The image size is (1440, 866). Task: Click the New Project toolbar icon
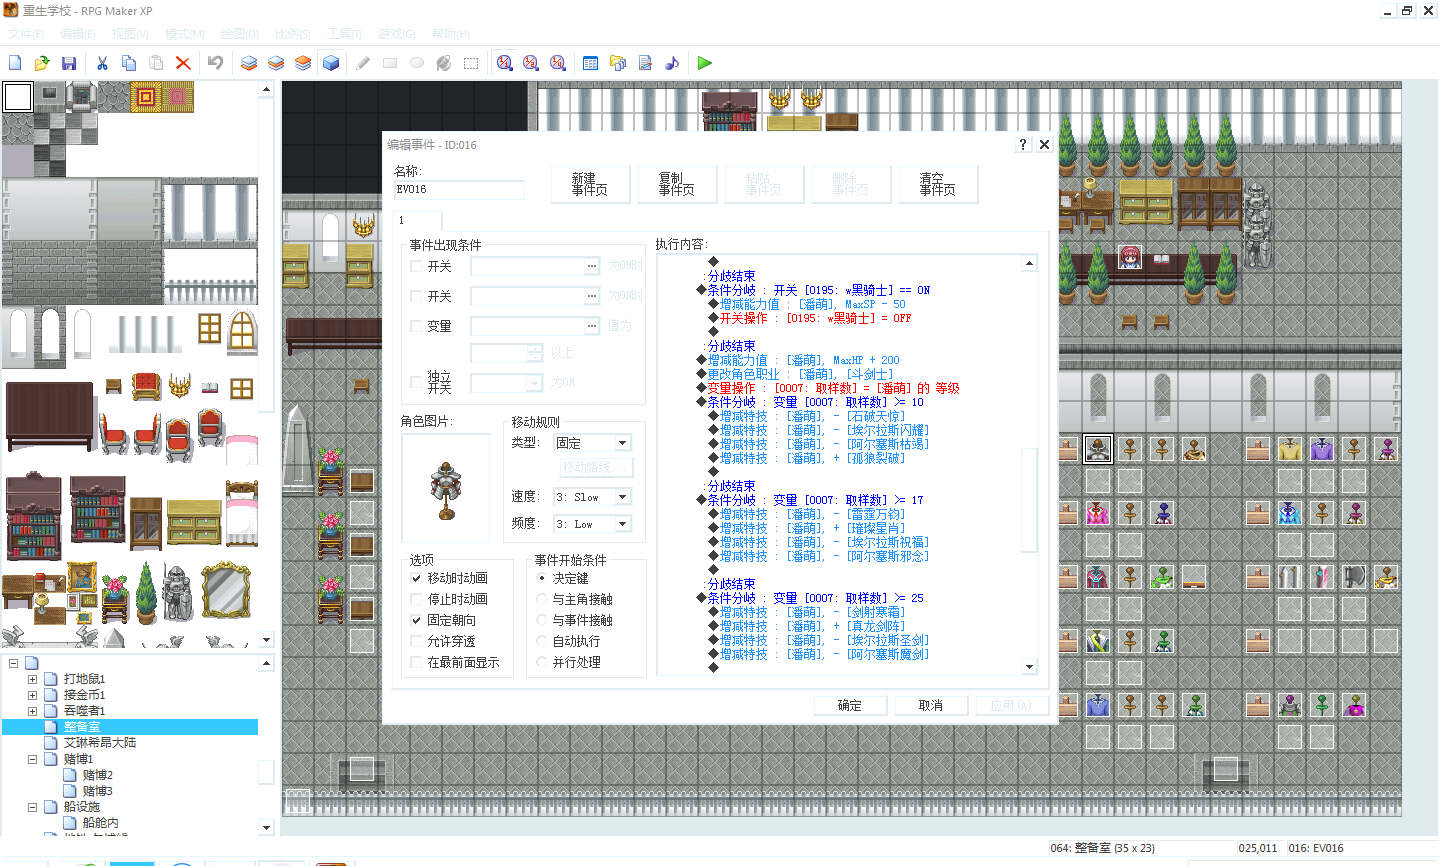coord(15,63)
